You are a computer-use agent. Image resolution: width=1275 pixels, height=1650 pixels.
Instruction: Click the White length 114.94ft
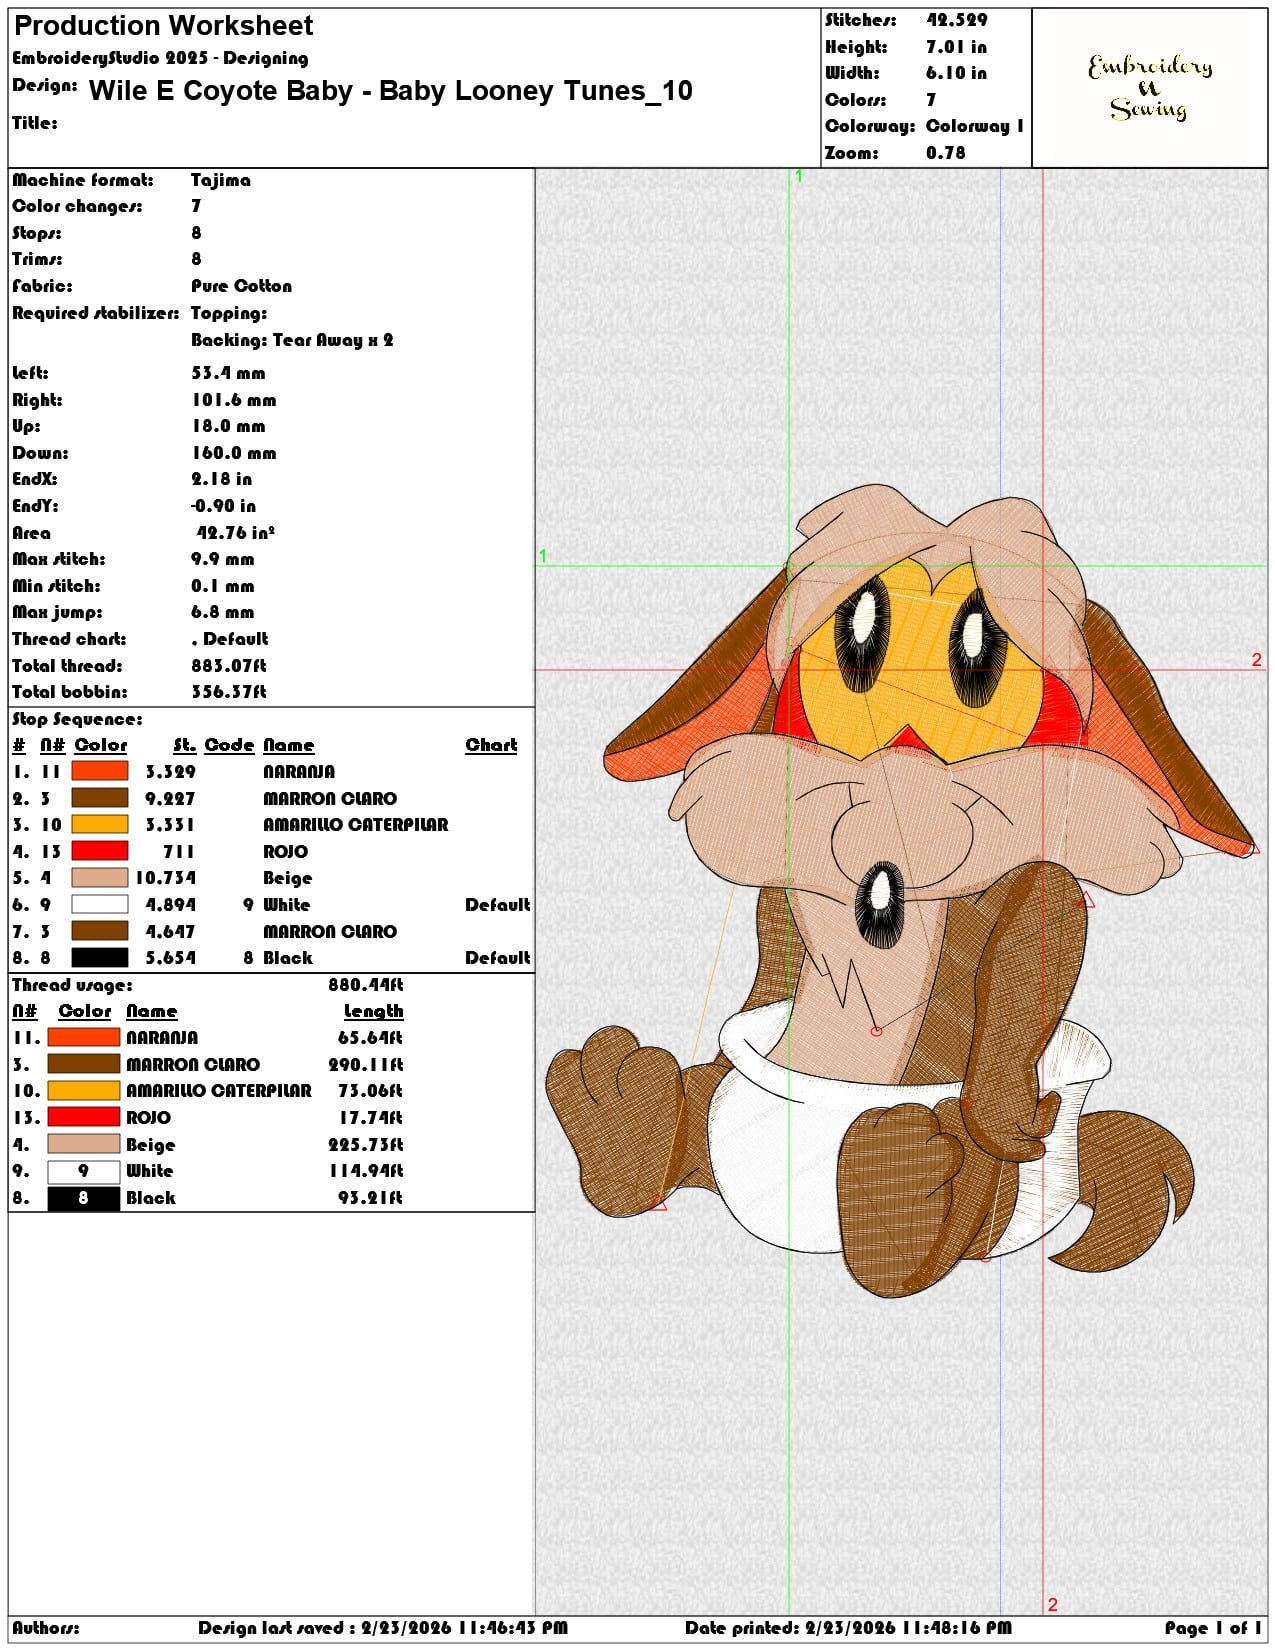(366, 1171)
